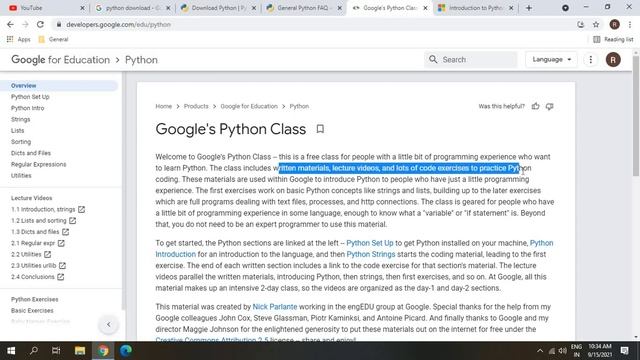Click the Python Strings link in article
Image resolution: width=640 pixels, height=360 pixels.
tap(371, 254)
